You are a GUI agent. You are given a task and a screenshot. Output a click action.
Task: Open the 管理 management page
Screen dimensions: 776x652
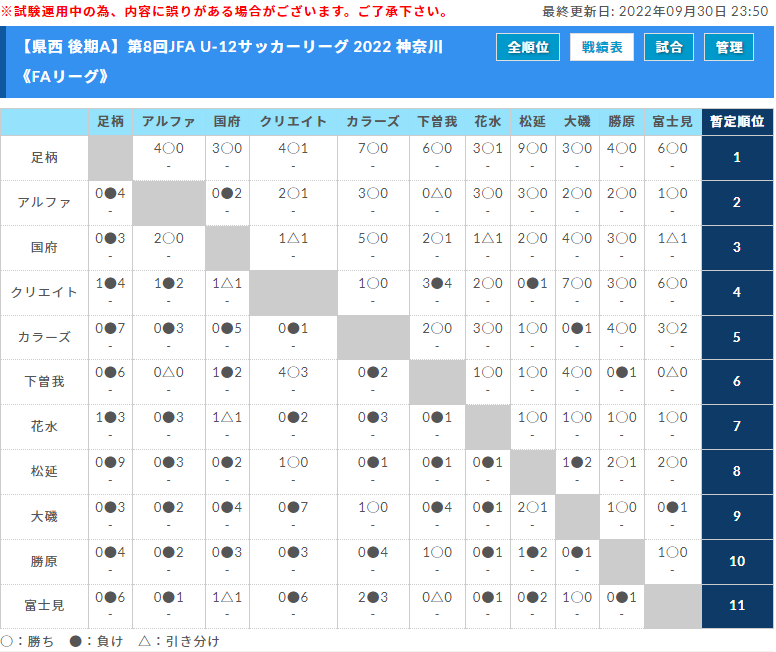pos(728,47)
